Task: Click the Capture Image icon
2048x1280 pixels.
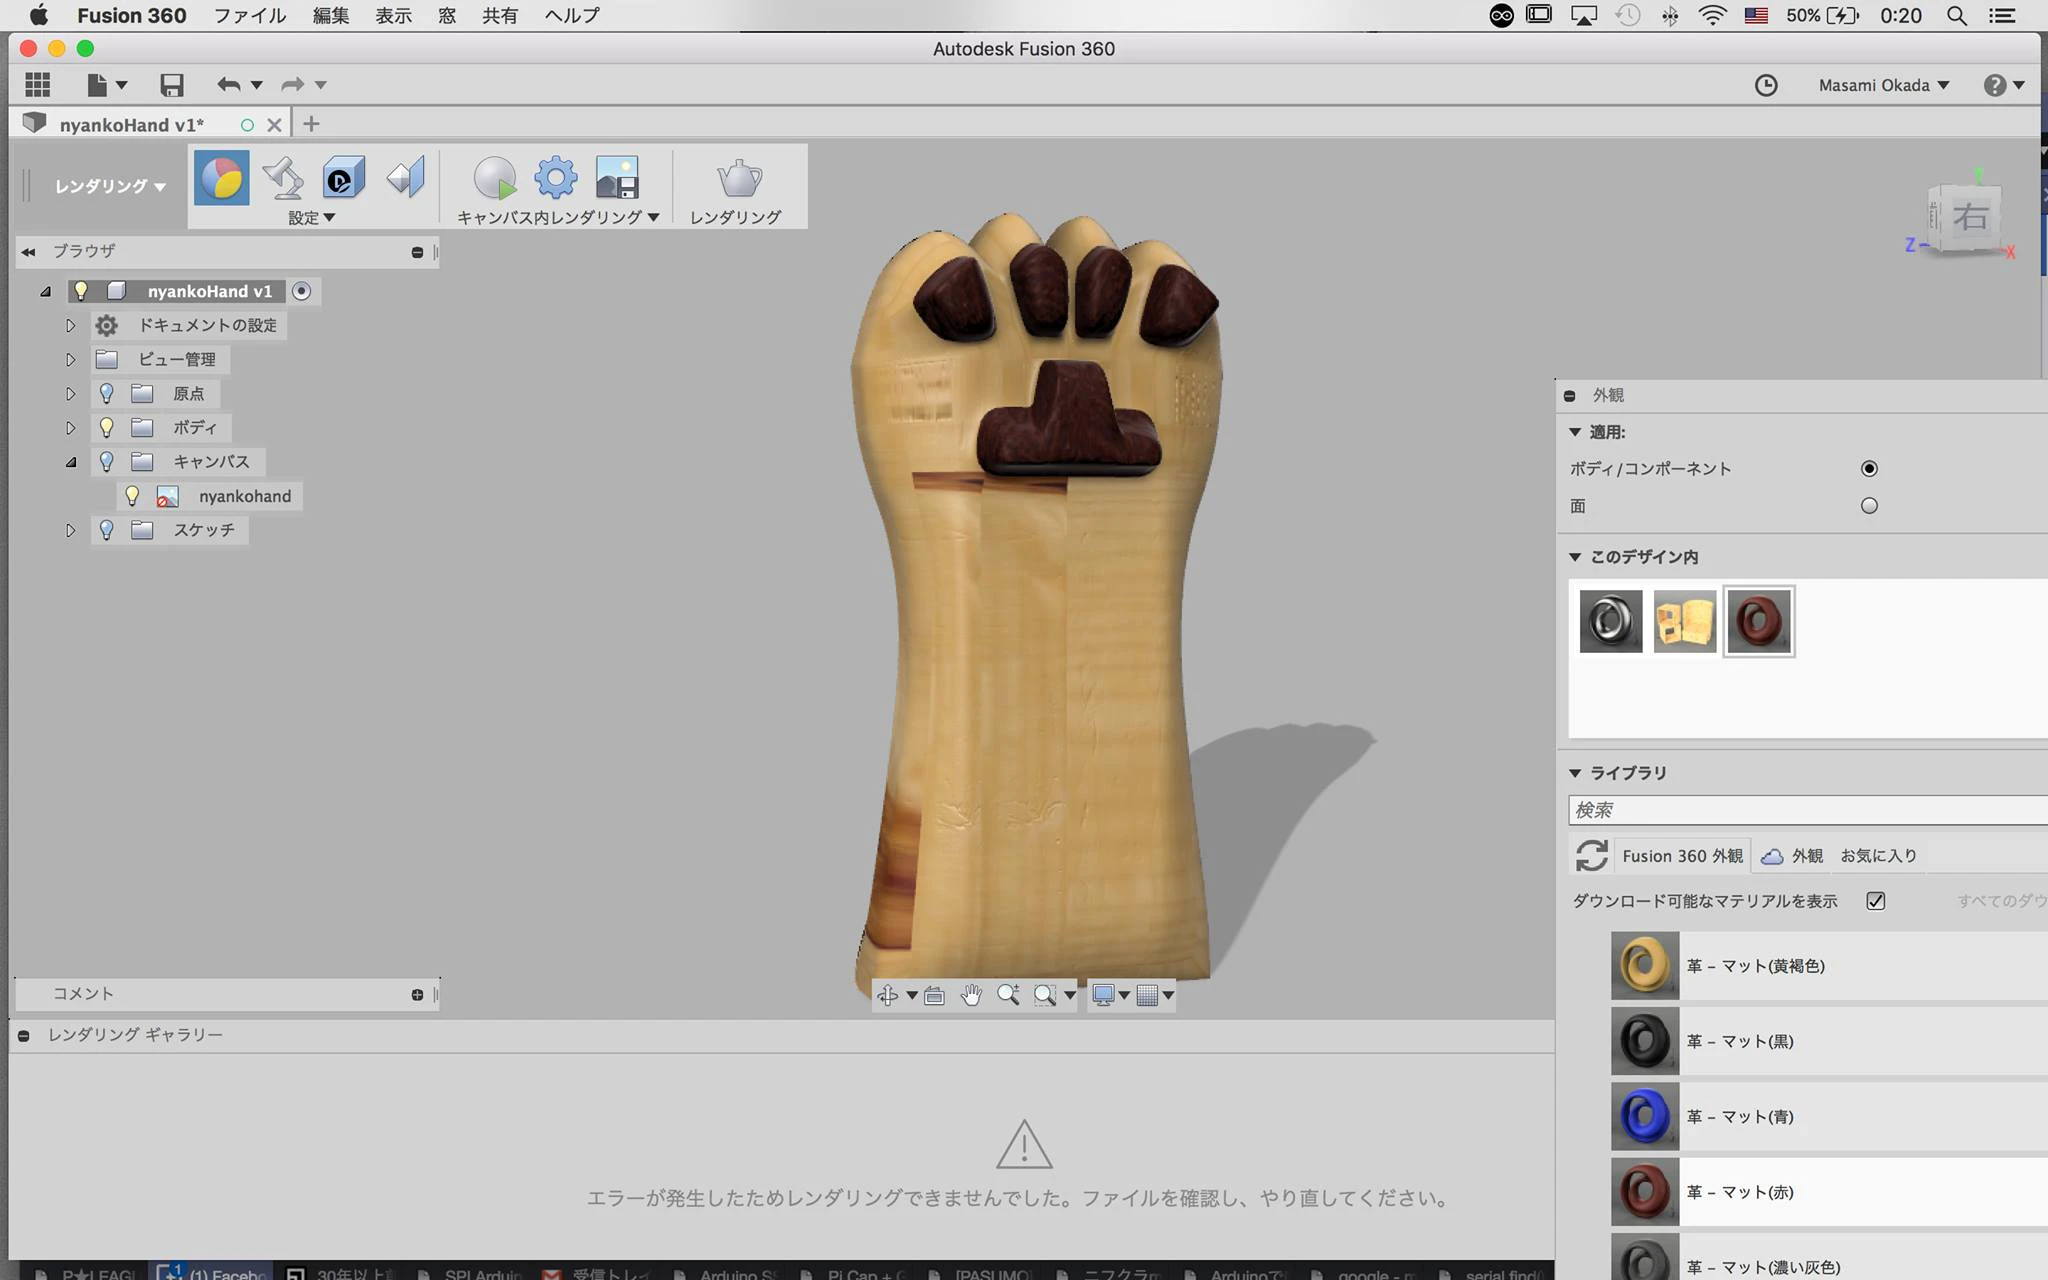Action: point(617,178)
